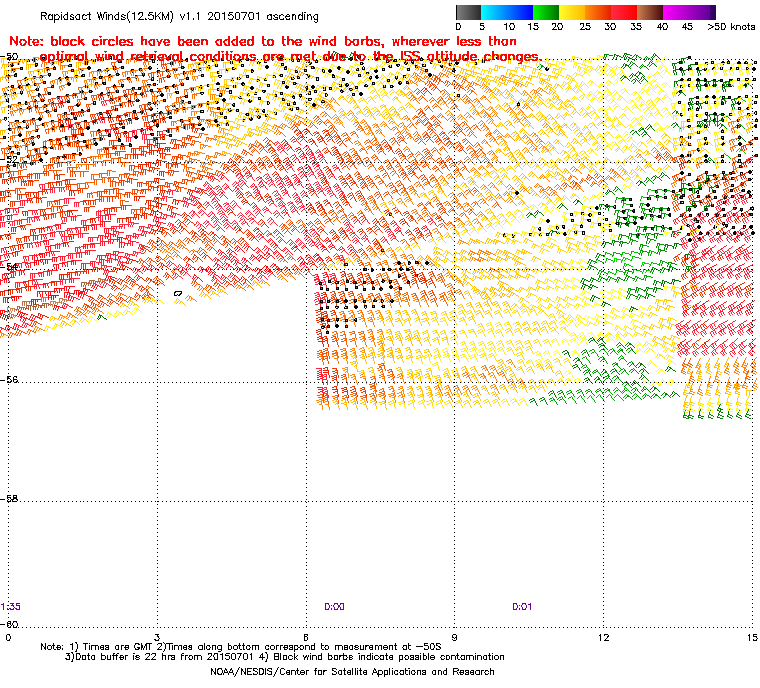
Task: Click the '-58' latitude axis label
Action: 9,498
